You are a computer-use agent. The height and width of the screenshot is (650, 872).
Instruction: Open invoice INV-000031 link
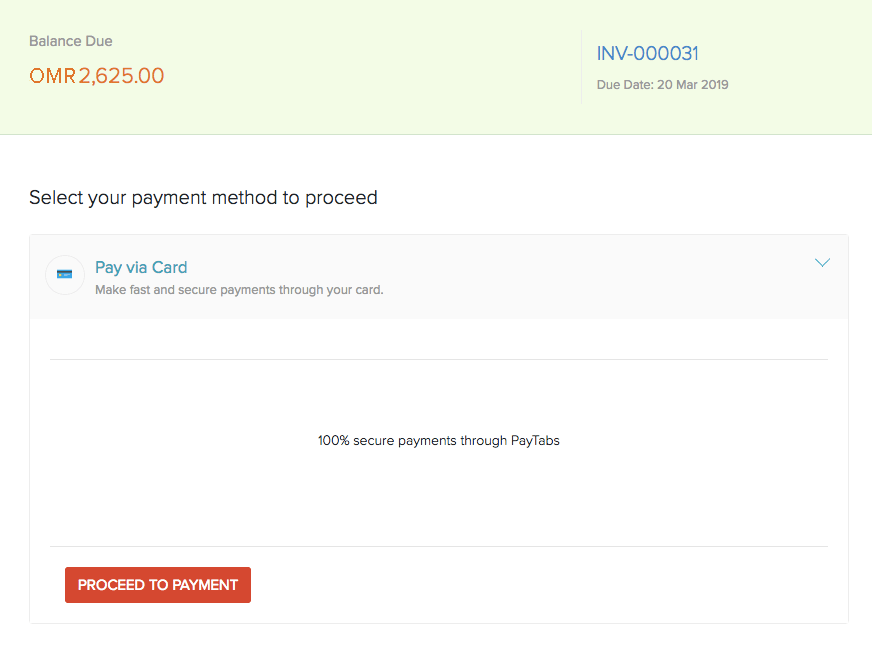pos(647,54)
